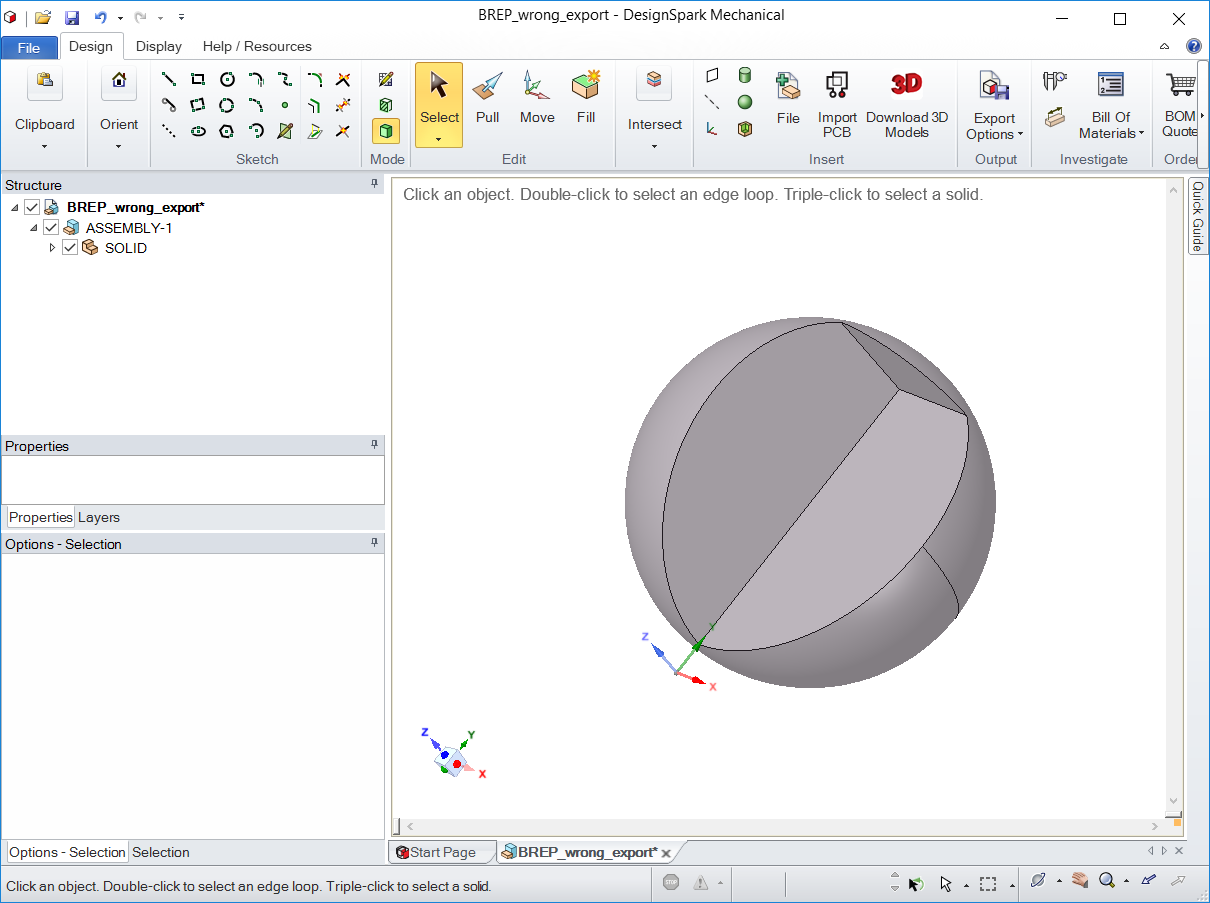Click the Quick Guide side panel

click(x=1197, y=217)
